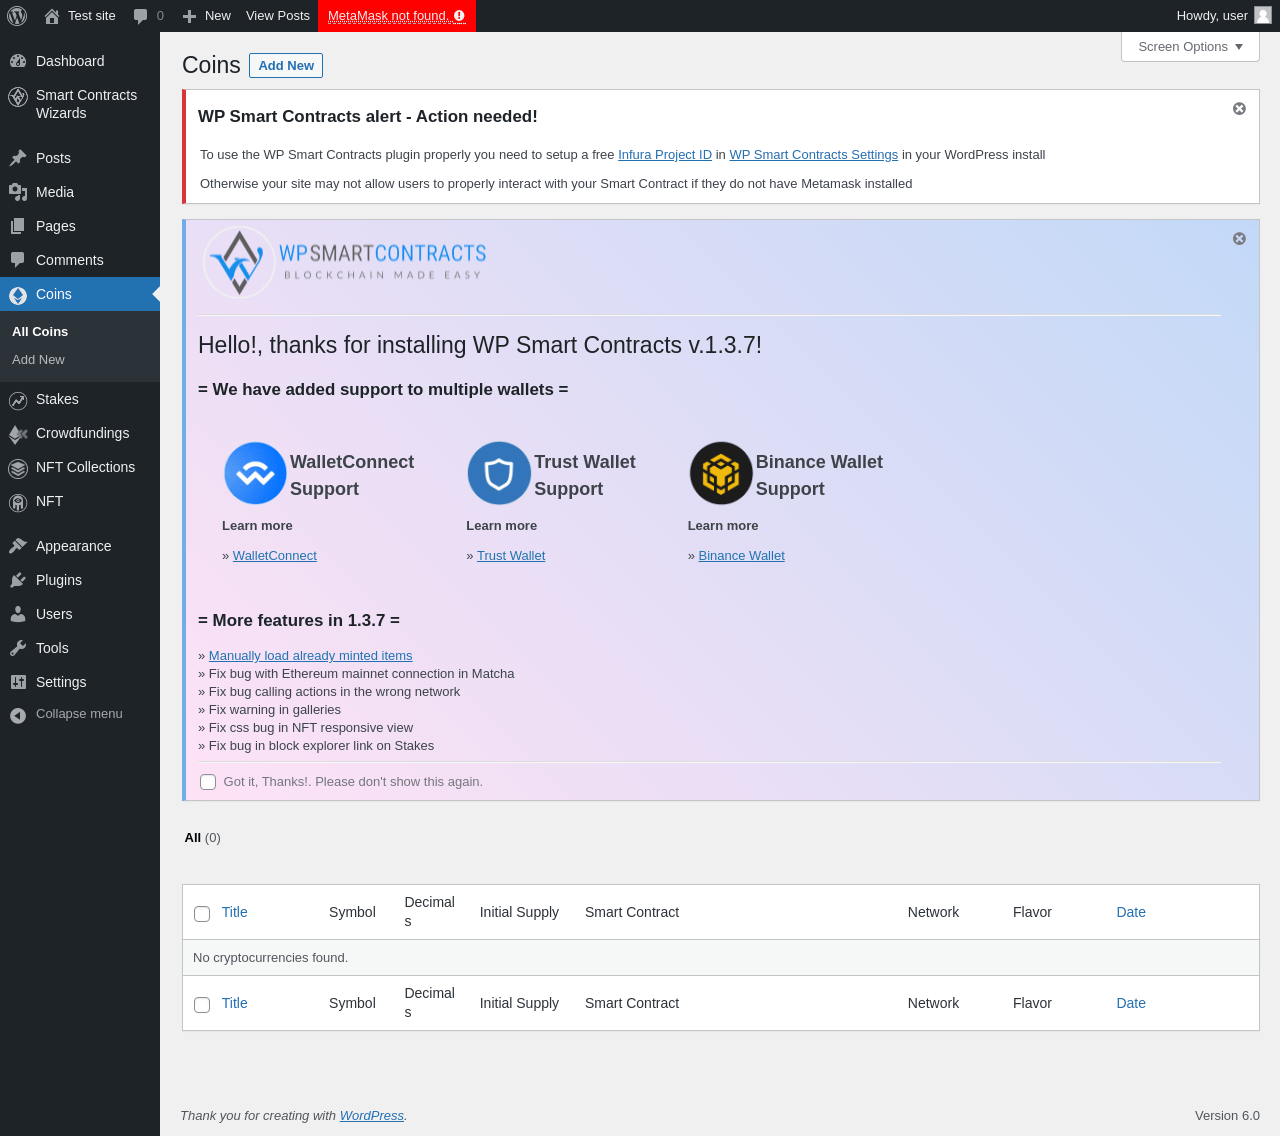This screenshot has width=1280, height=1136.
Task: Check 'Got it, Thanks' don't show again box
Action: pyautogui.click(x=208, y=782)
